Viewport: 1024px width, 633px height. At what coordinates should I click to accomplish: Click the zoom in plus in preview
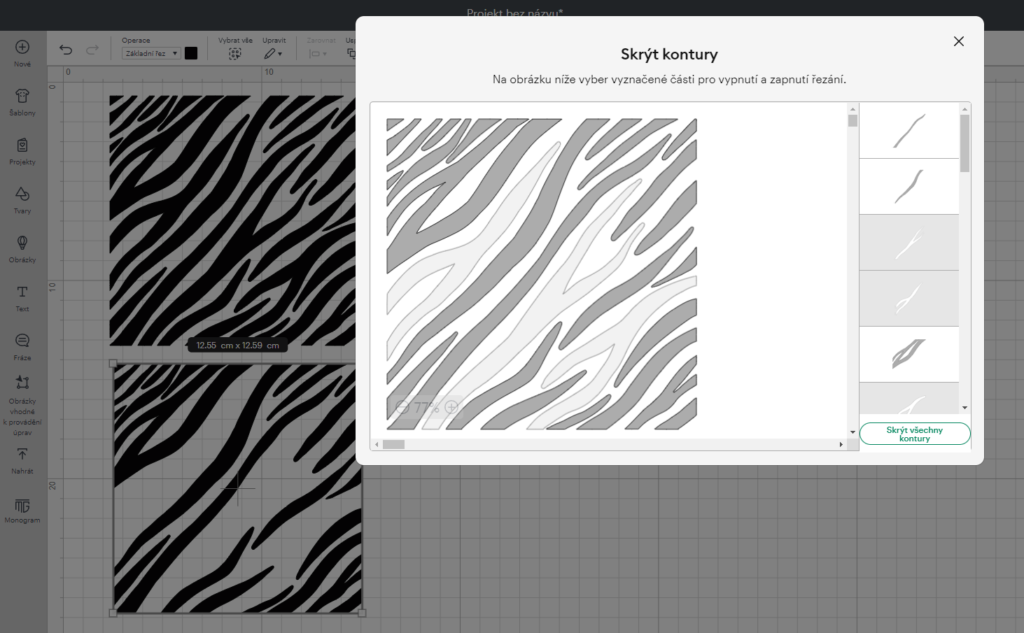pyautogui.click(x=452, y=407)
